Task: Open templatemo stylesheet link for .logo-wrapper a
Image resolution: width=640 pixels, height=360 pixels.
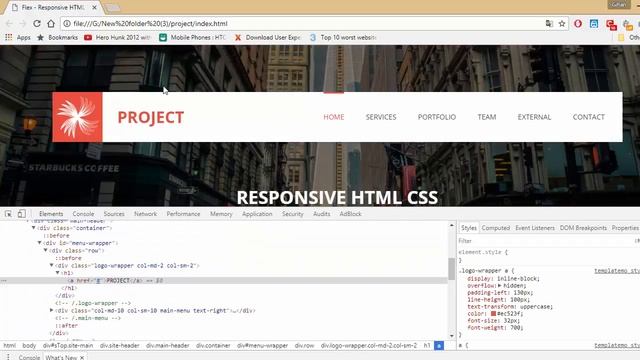Action: (617, 271)
